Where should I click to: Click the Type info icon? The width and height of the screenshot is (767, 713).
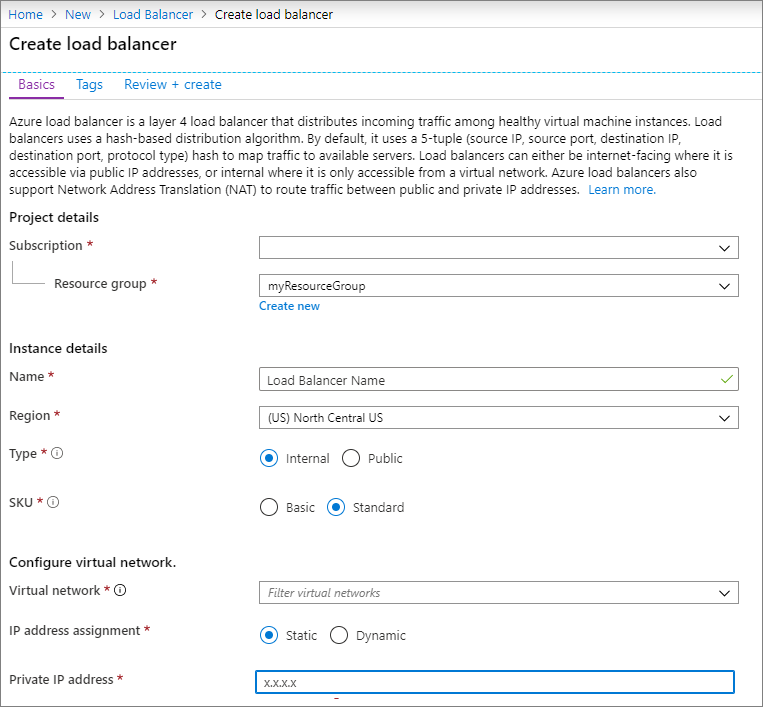(57, 453)
